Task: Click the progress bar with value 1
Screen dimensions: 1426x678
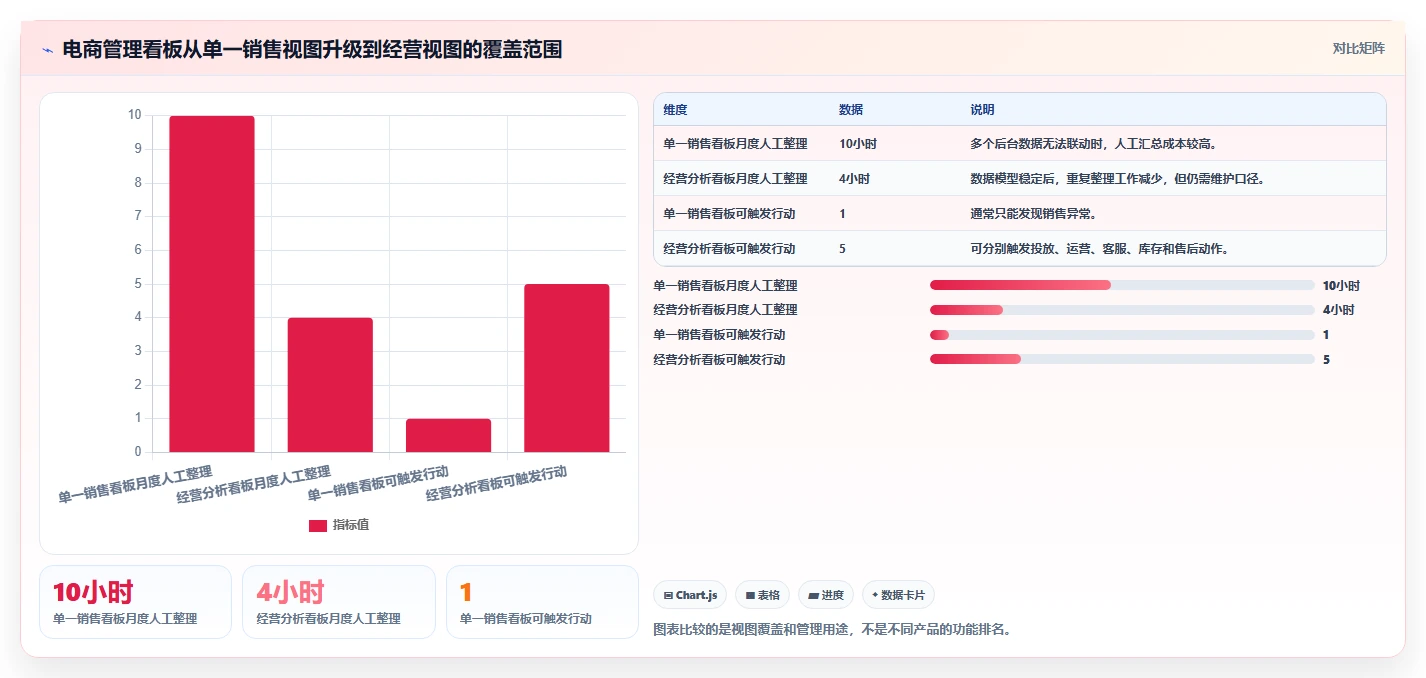Action: 1122,335
